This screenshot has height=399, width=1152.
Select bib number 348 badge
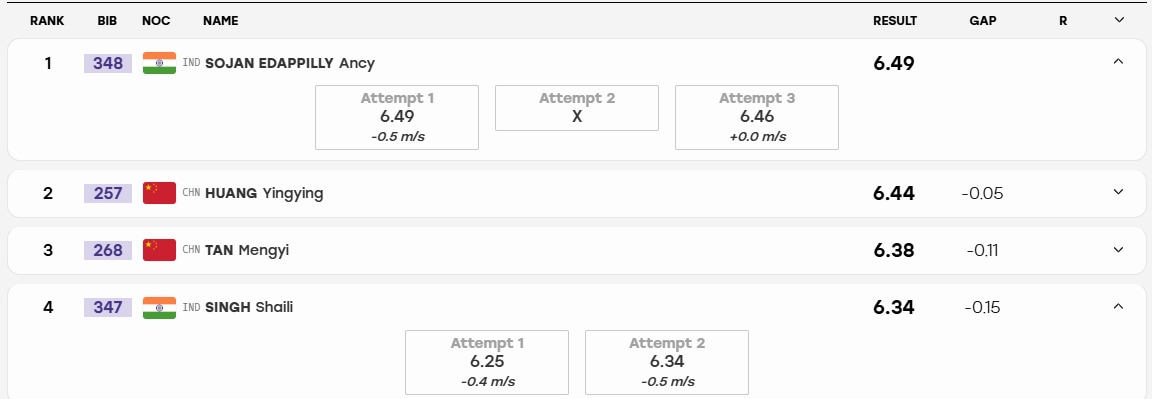108,63
